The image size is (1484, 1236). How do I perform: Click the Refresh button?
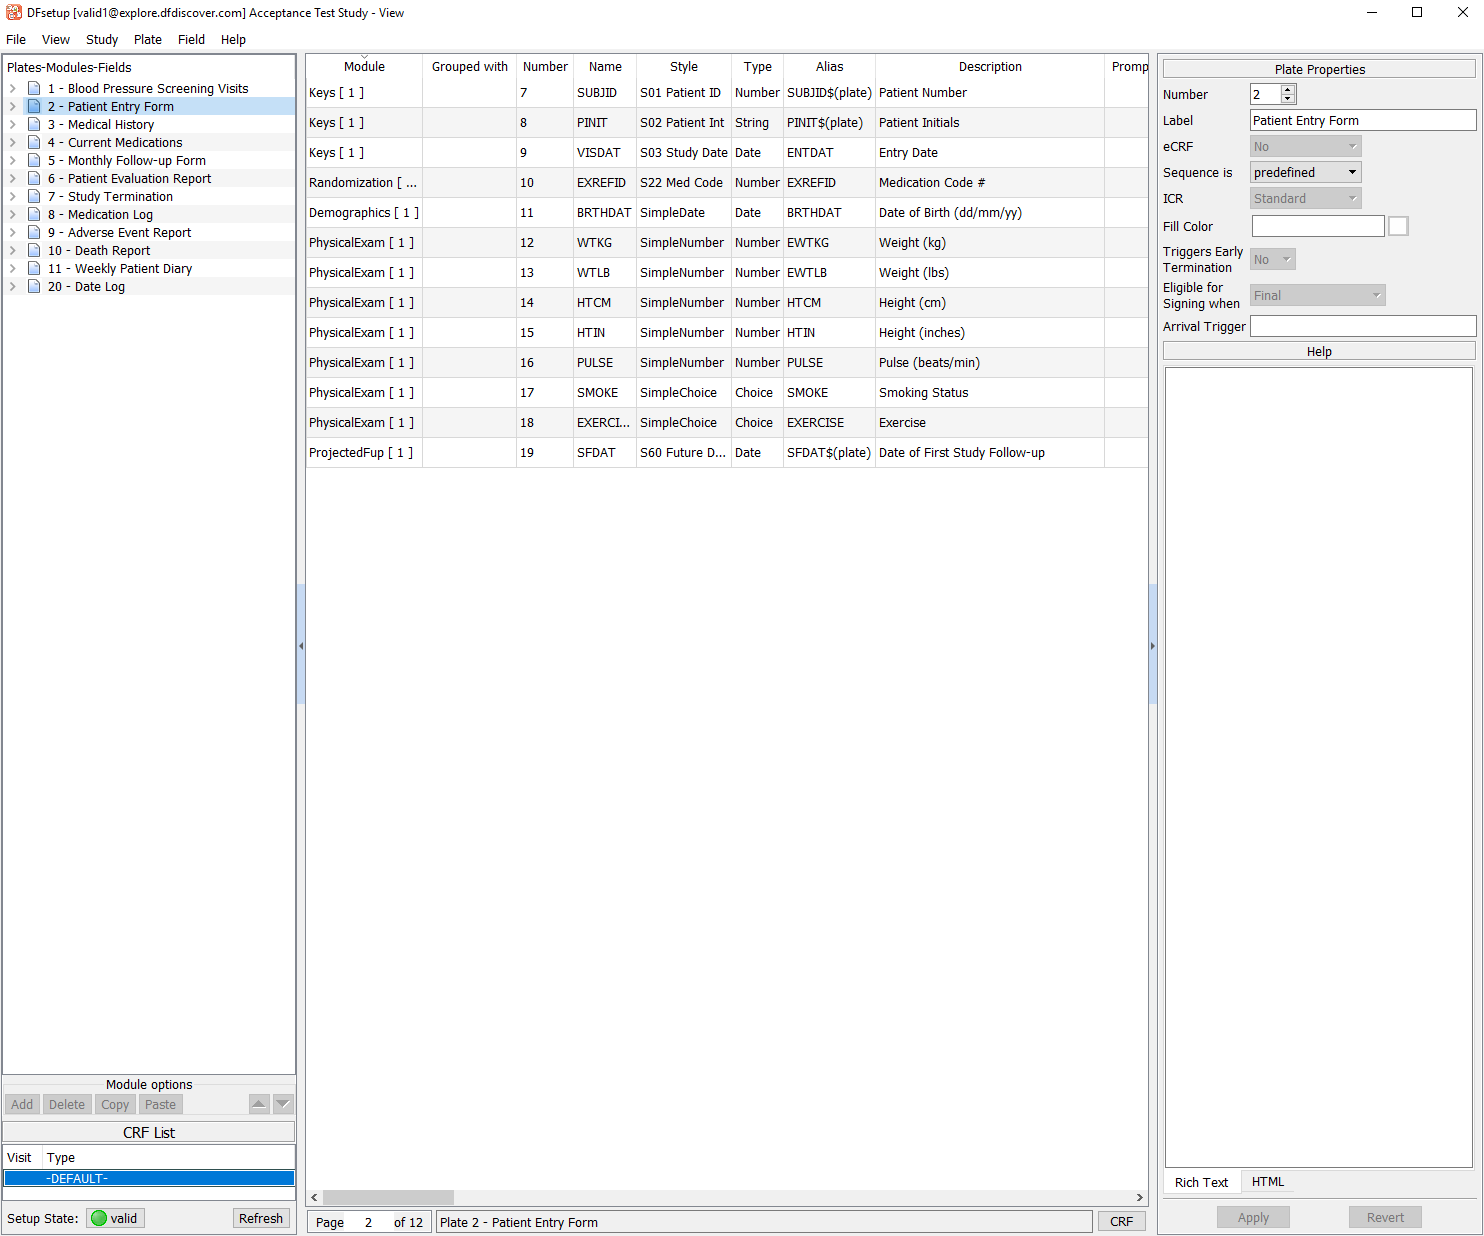[260, 1218]
